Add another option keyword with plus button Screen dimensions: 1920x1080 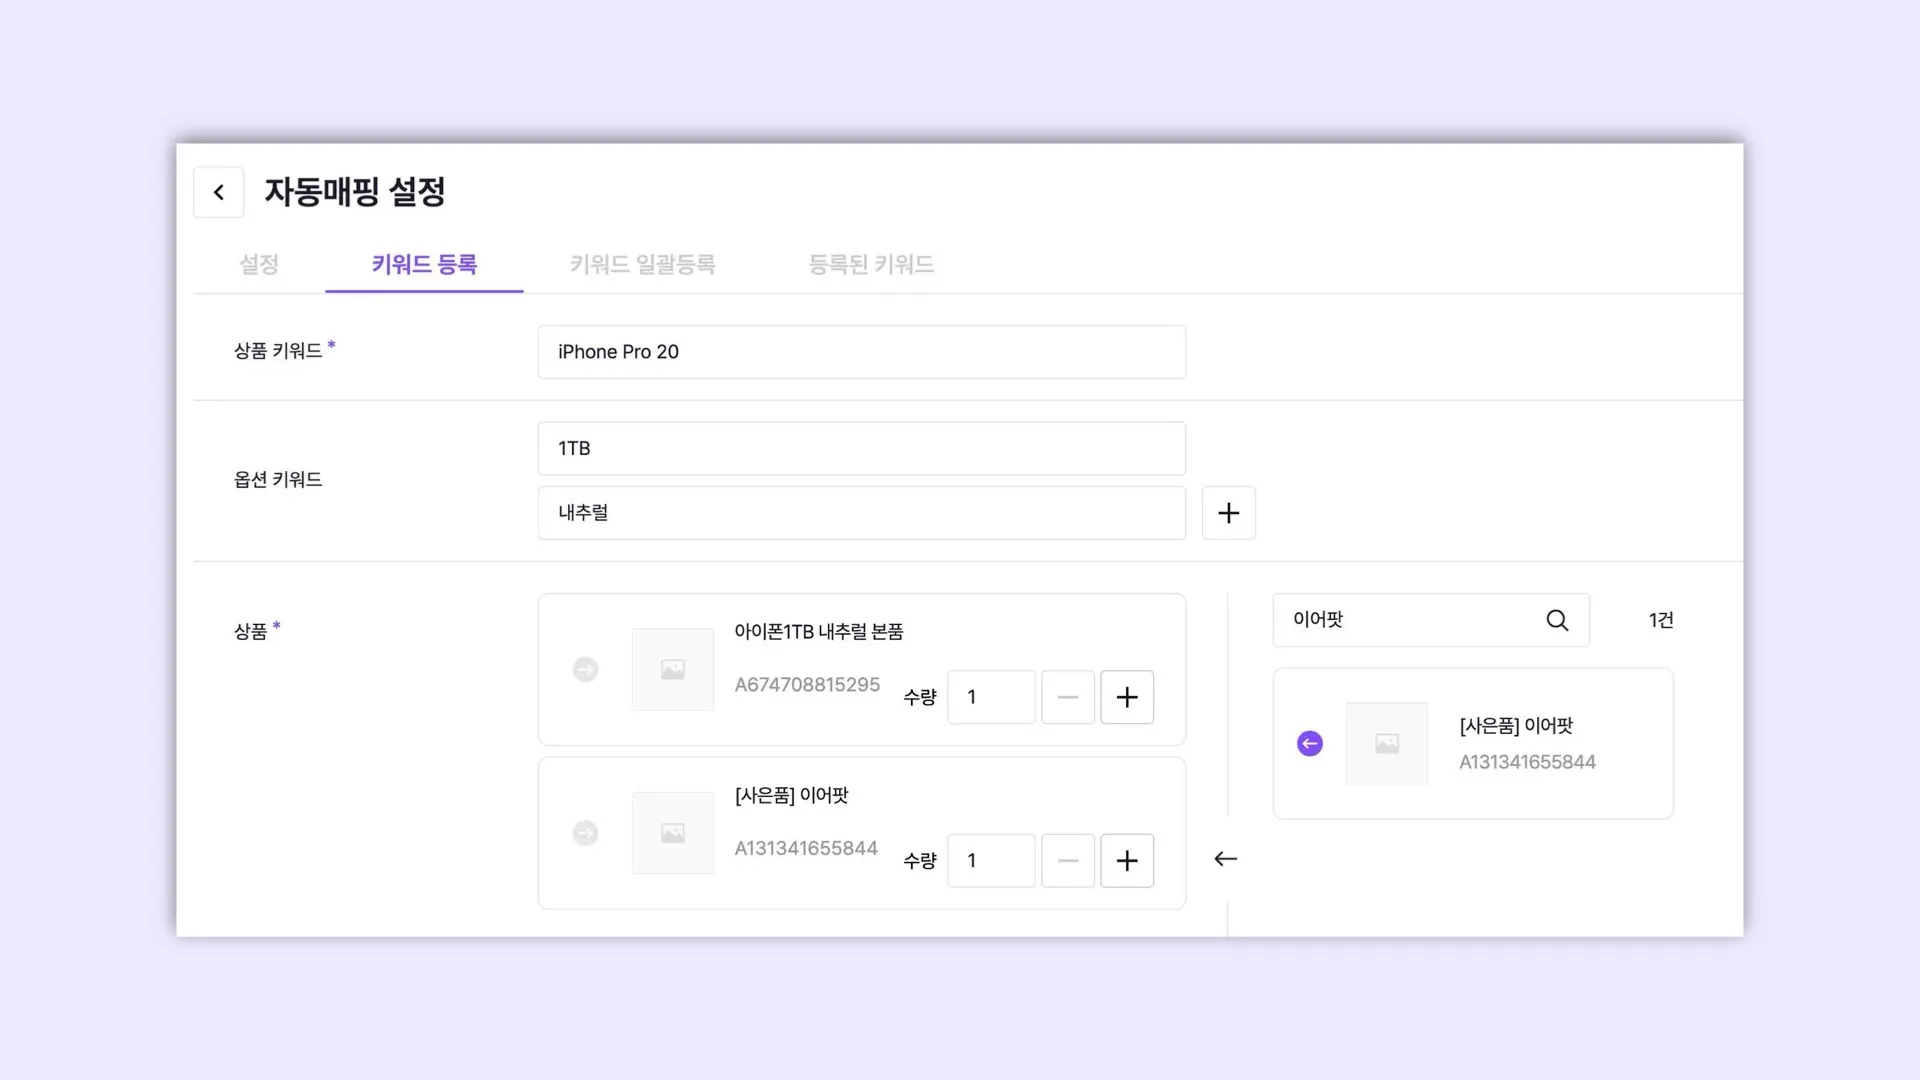(1228, 513)
